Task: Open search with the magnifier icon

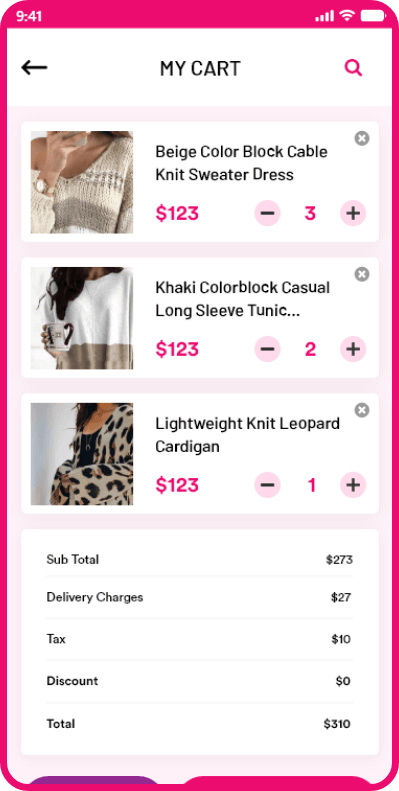Action: (x=353, y=68)
